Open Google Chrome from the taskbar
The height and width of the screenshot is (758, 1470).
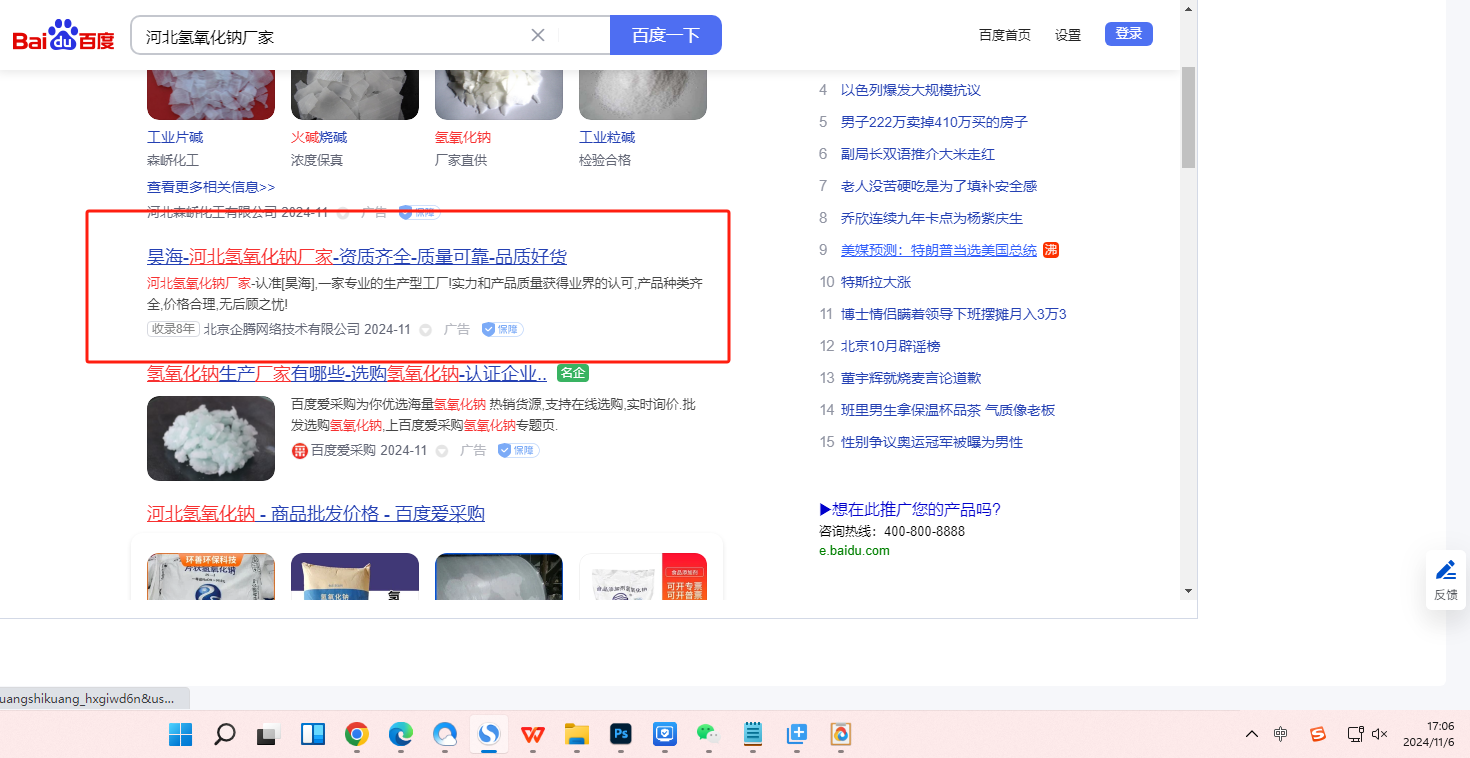pyautogui.click(x=357, y=735)
